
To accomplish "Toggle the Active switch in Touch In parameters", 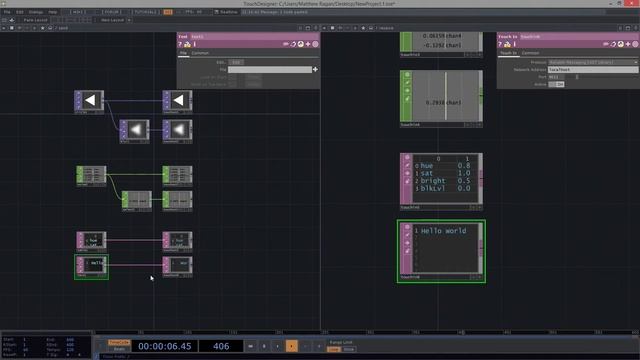I will [556, 84].
